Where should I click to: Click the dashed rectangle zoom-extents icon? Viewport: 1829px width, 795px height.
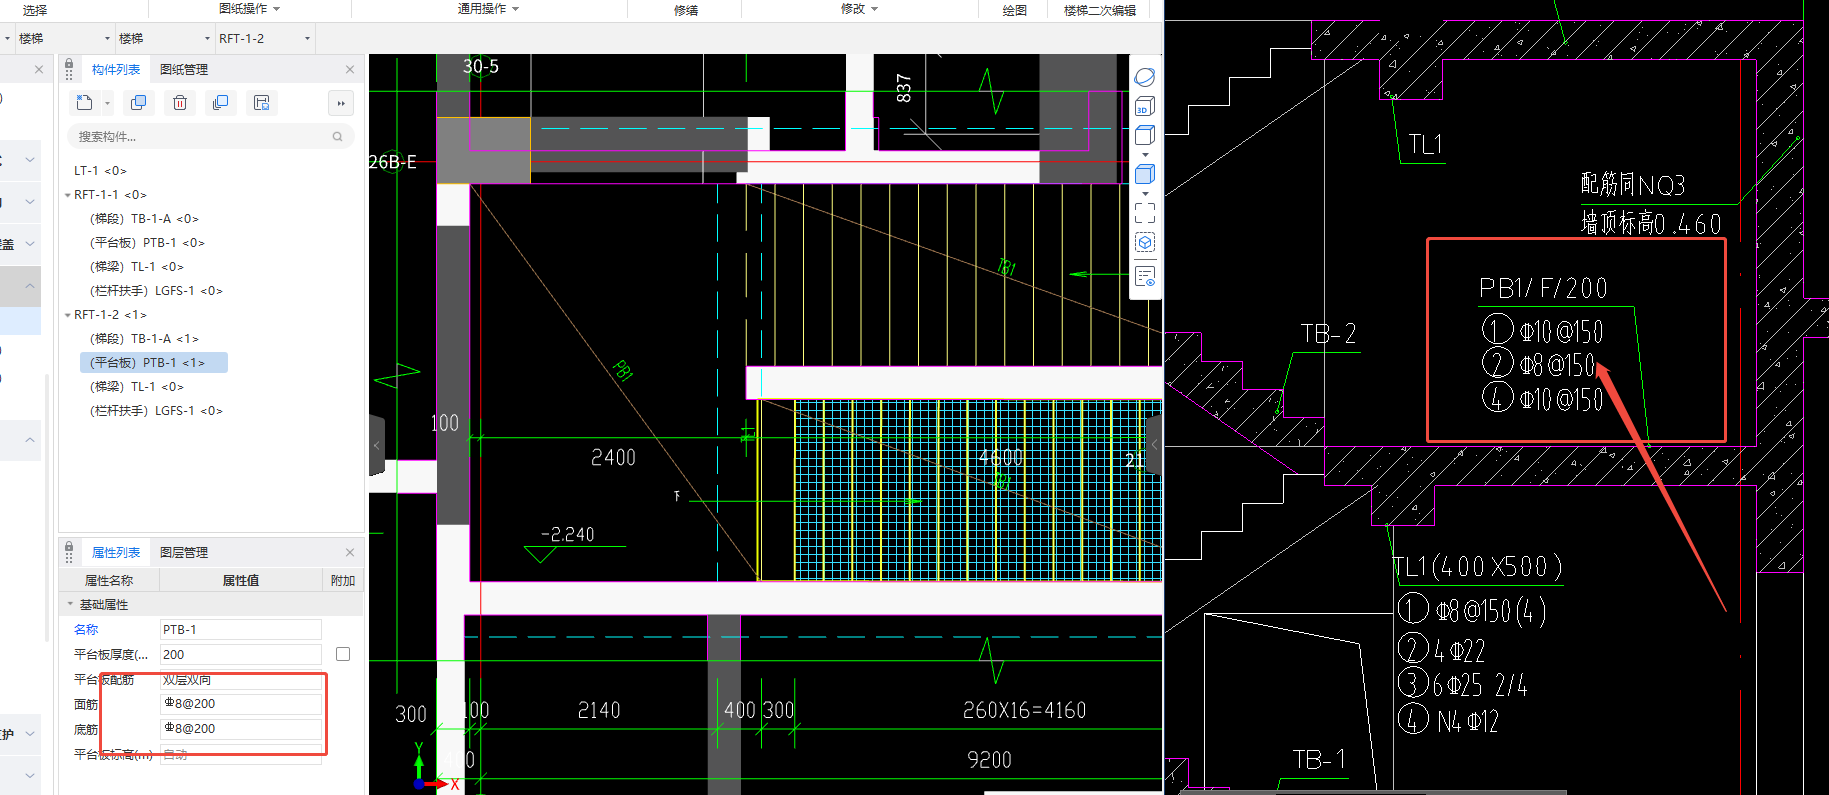1145,213
